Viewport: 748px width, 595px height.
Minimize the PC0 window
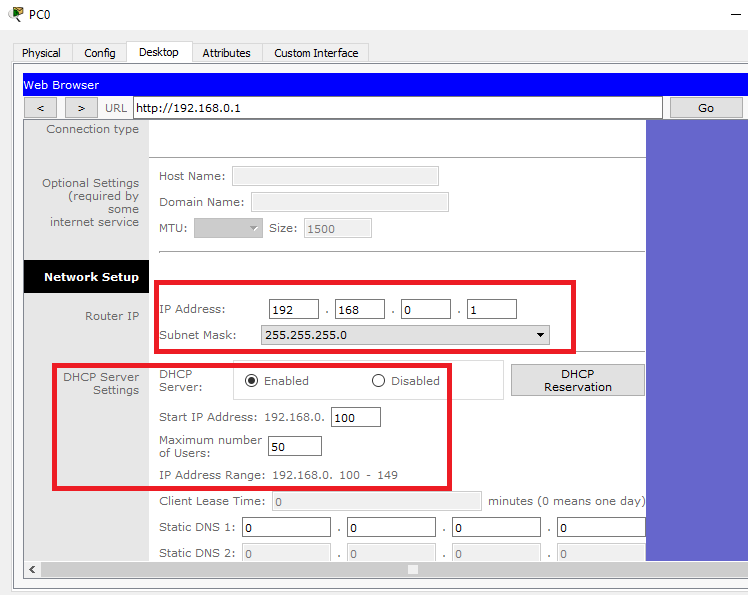coord(736,15)
